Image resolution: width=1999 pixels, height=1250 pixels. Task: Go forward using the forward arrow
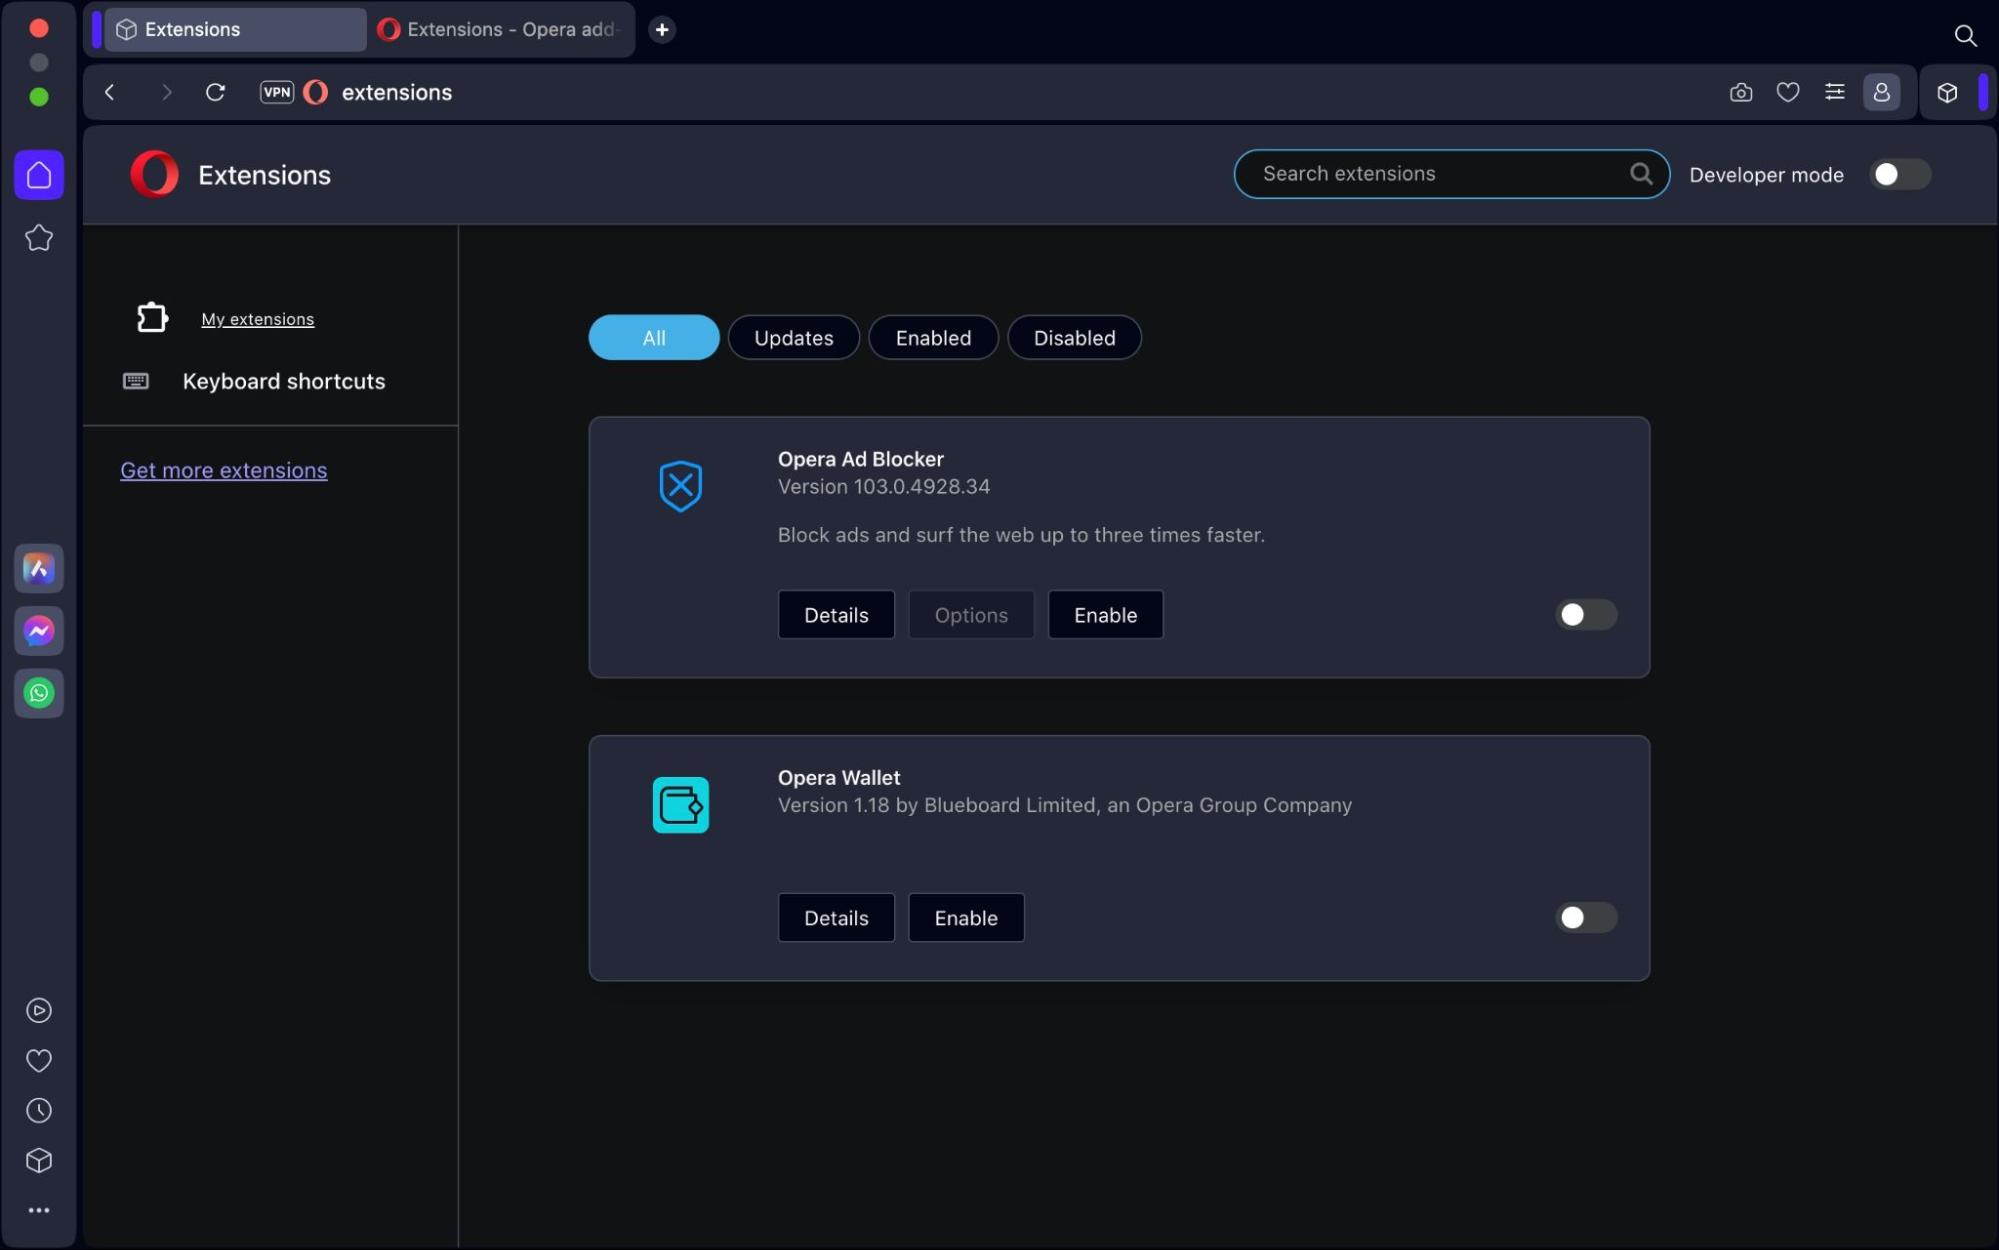click(x=166, y=93)
